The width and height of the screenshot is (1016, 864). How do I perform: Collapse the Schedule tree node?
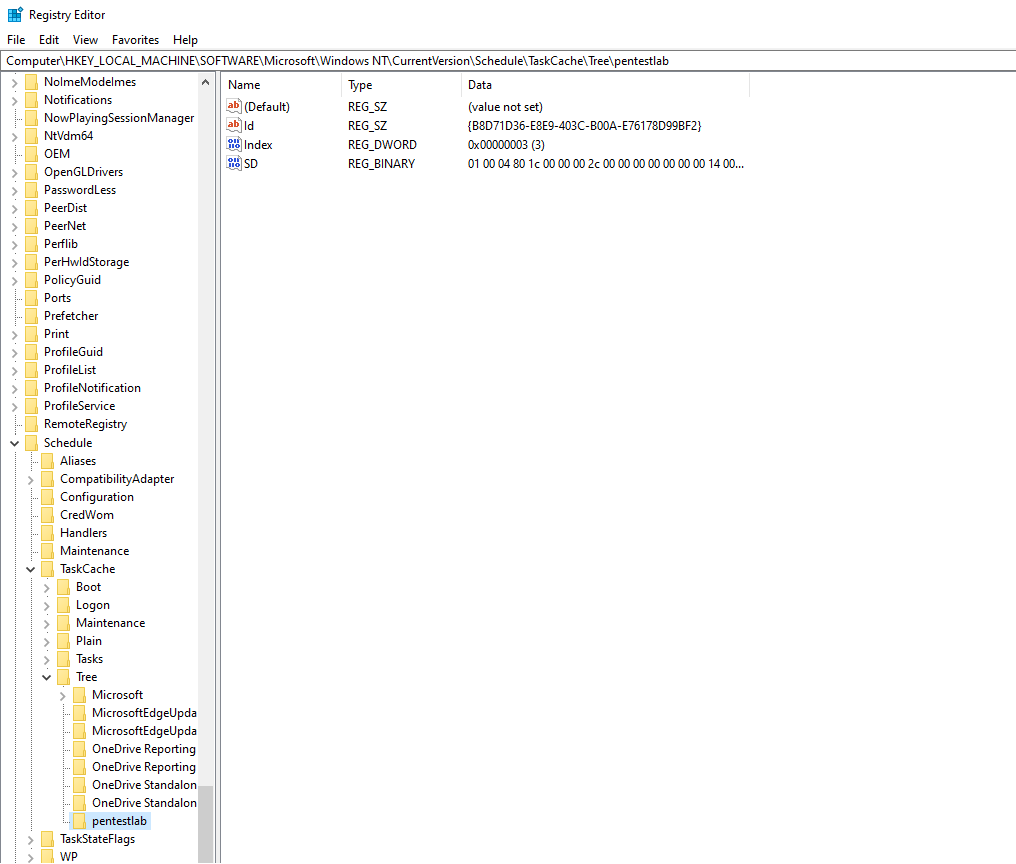click(15, 443)
